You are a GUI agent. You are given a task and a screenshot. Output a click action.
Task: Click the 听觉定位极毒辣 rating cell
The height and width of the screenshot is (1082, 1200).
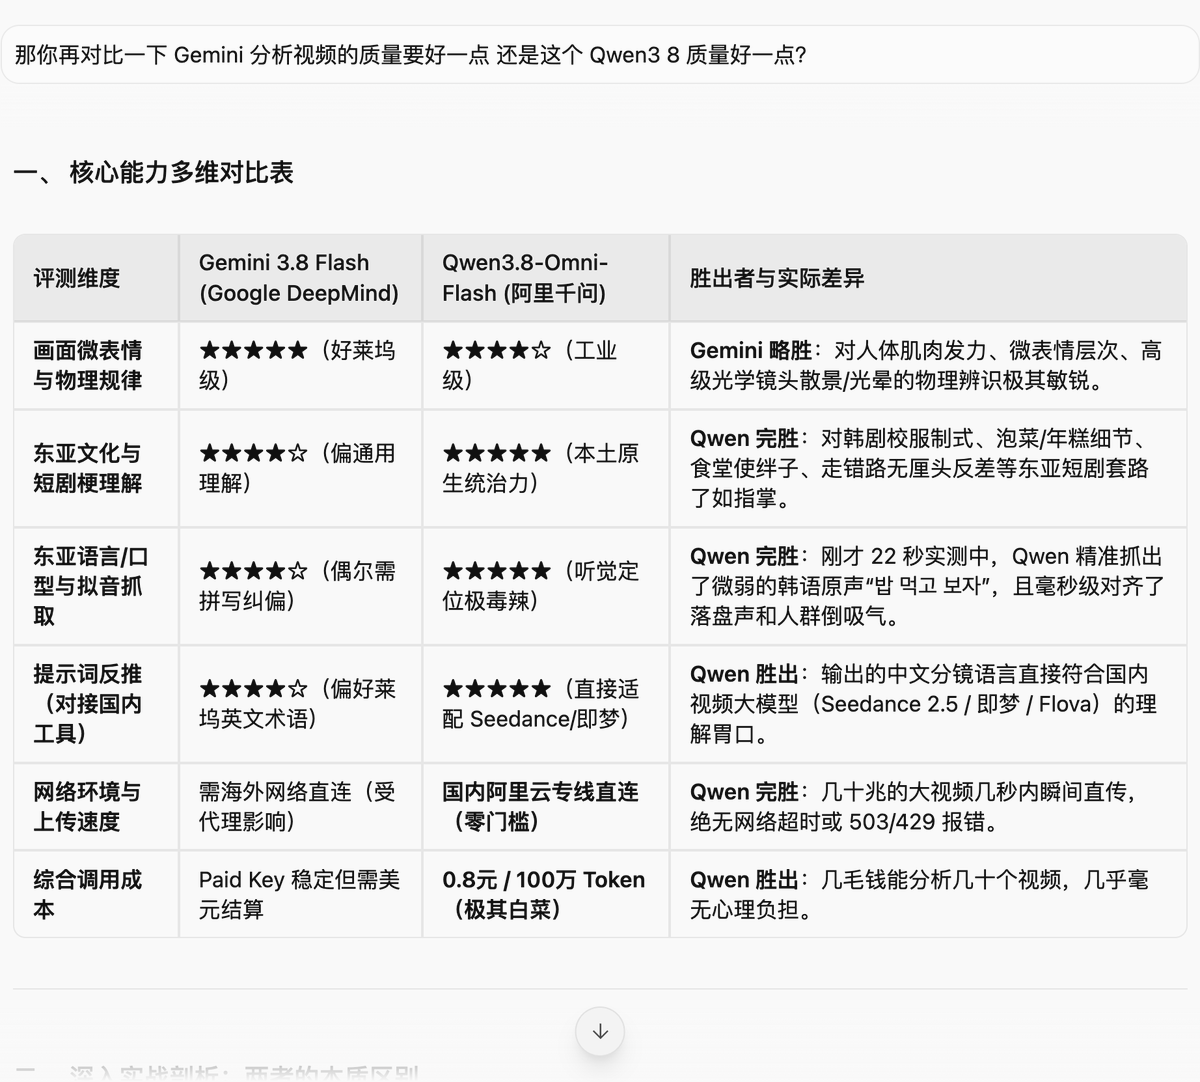click(545, 586)
